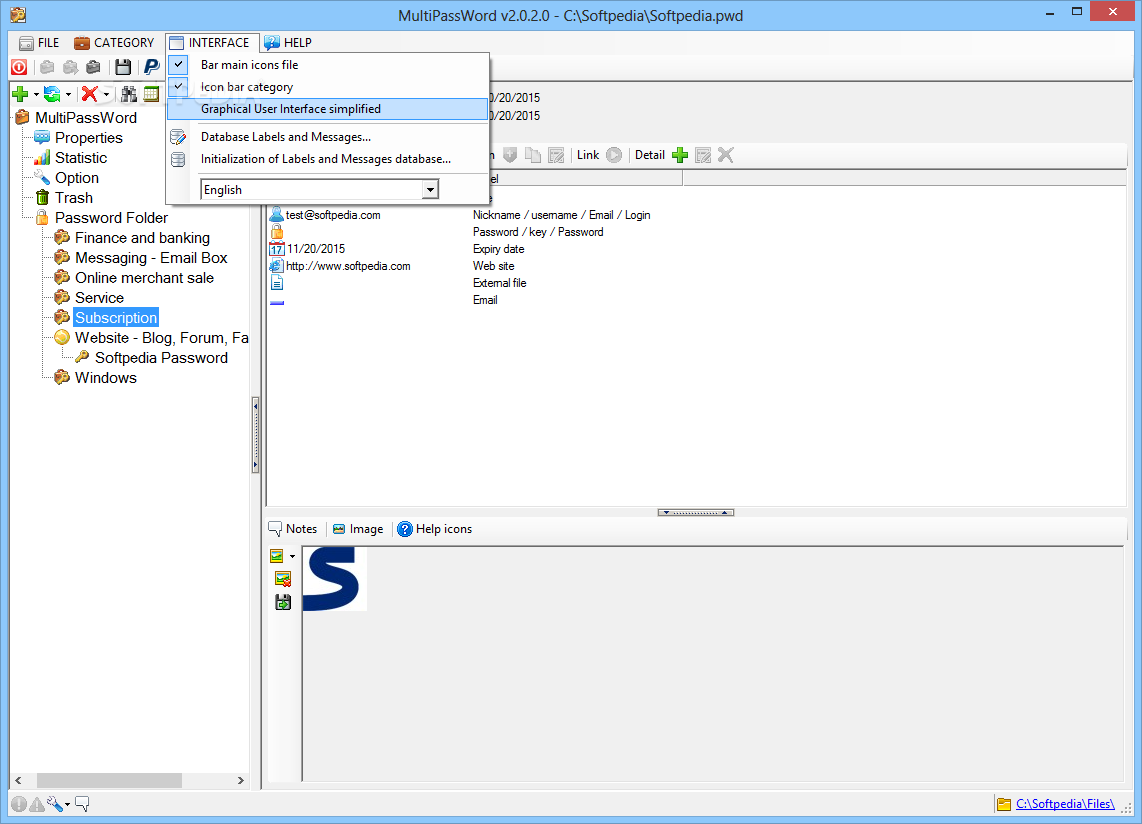Open dropdown arrow next to refresh icon
Viewport: 1142px width, 824px height.
[x=68, y=95]
